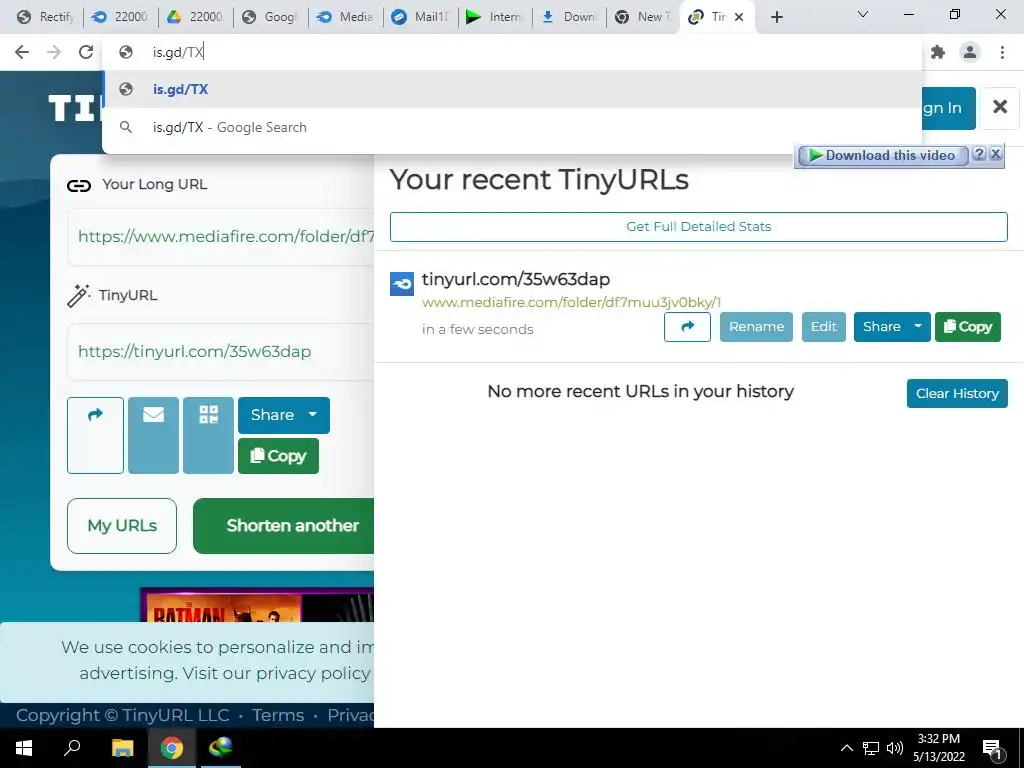Switch to the Download tab
The width and height of the screenshot is (1024, 768).
tap(570, 17)
